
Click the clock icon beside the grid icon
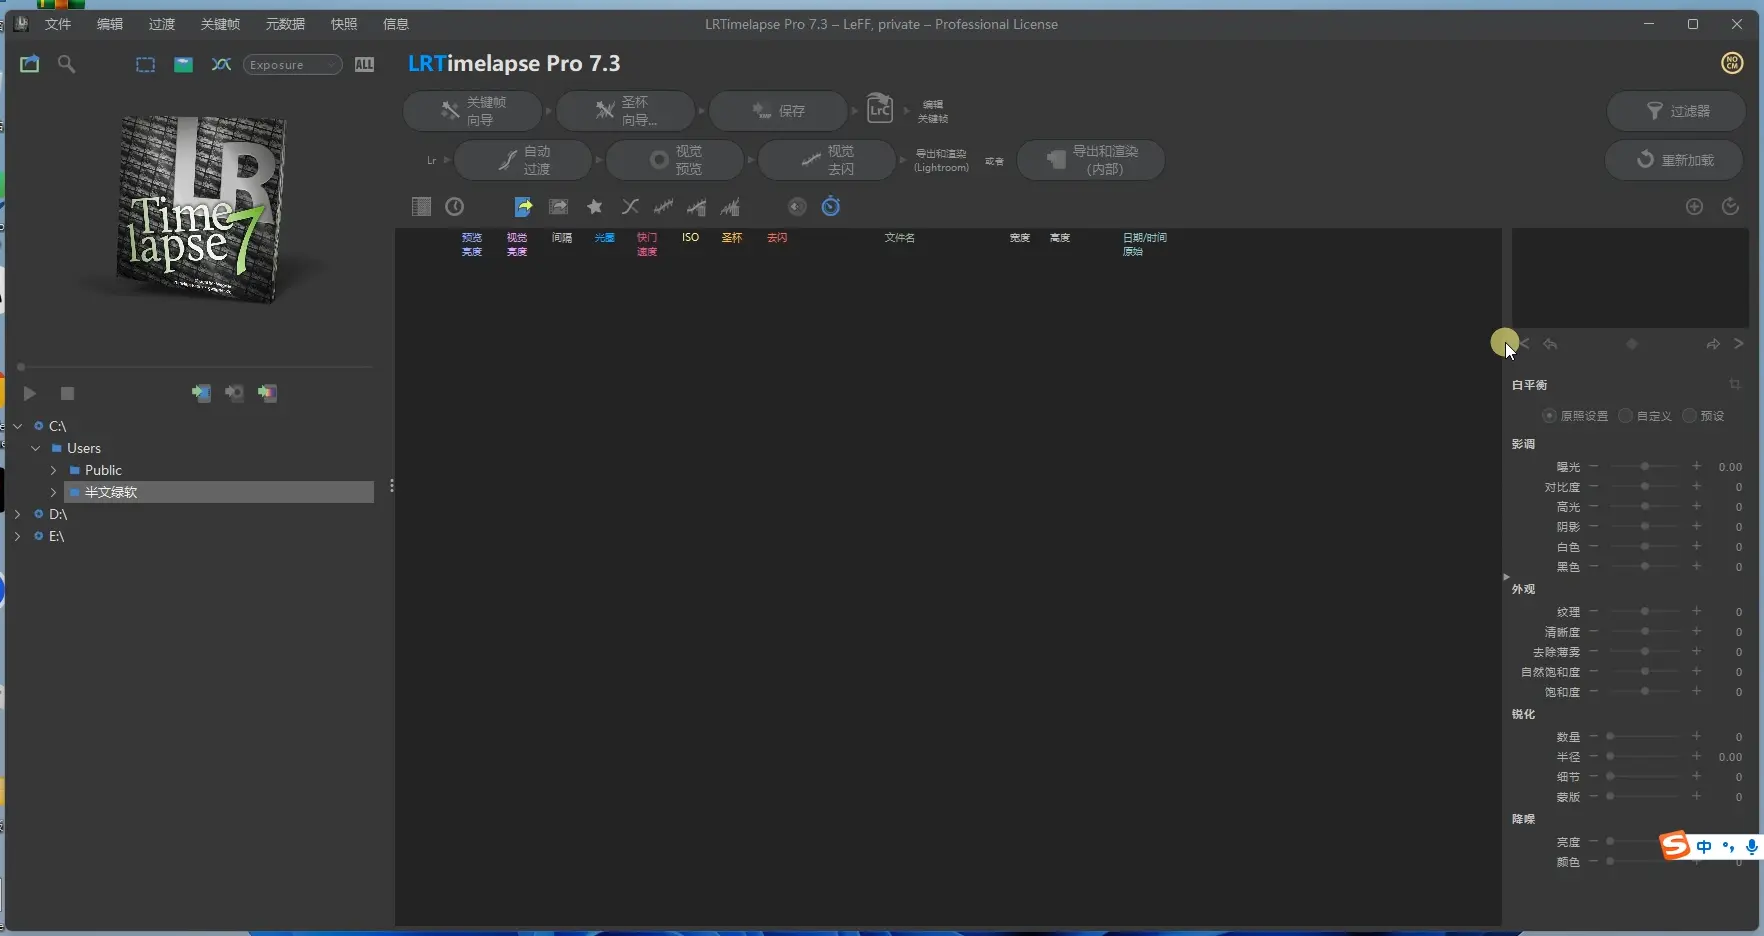455,207
